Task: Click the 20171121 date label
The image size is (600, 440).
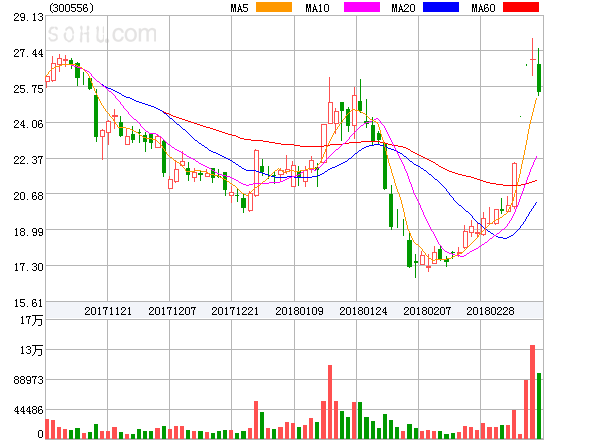Action: 108,311
